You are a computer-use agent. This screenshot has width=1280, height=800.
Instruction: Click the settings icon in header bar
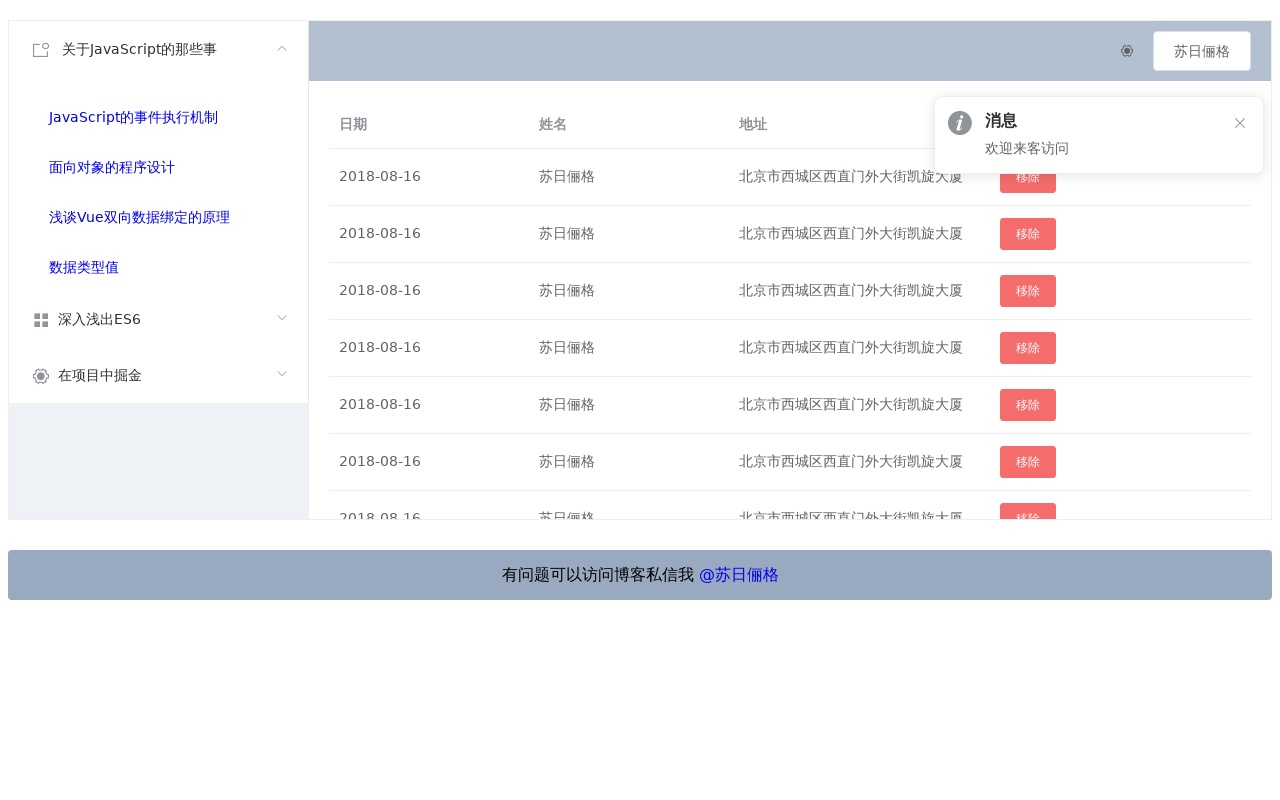pyautogui.click(x=1127, y=51)
